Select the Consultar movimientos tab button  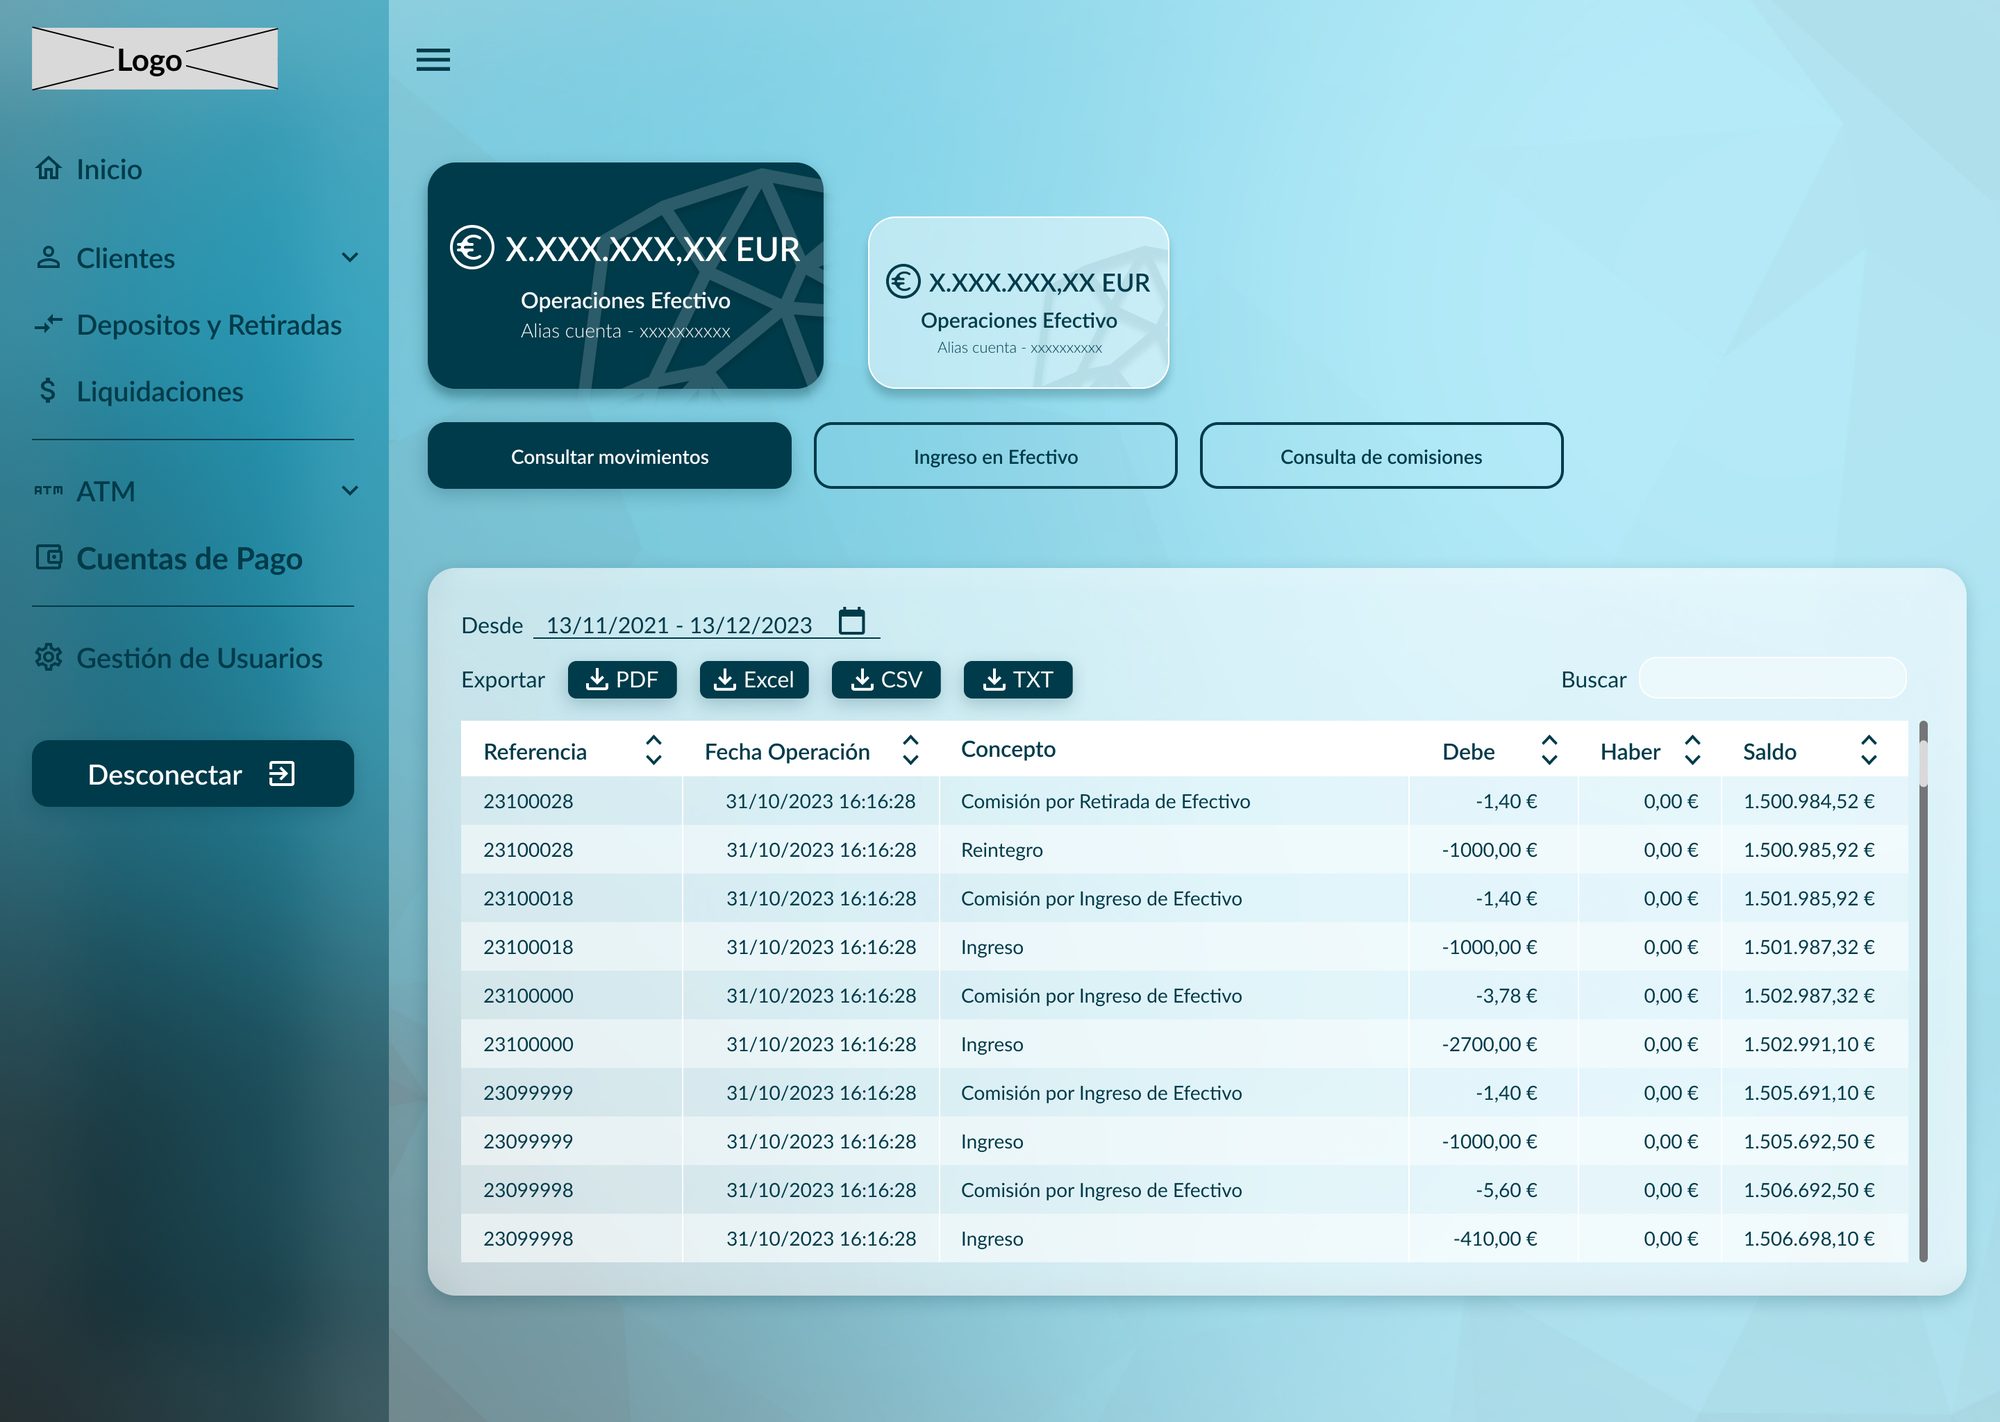(610, 456)
